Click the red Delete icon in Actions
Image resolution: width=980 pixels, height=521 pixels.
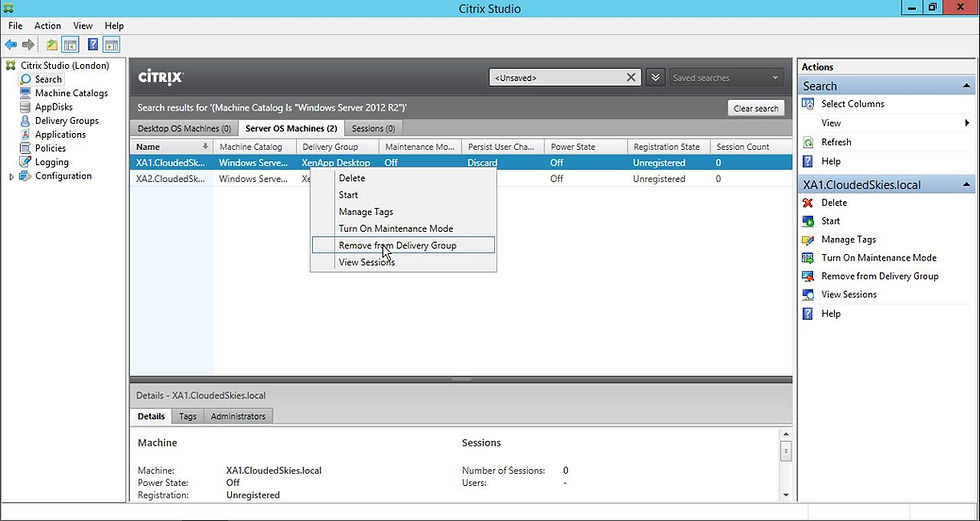808,202
